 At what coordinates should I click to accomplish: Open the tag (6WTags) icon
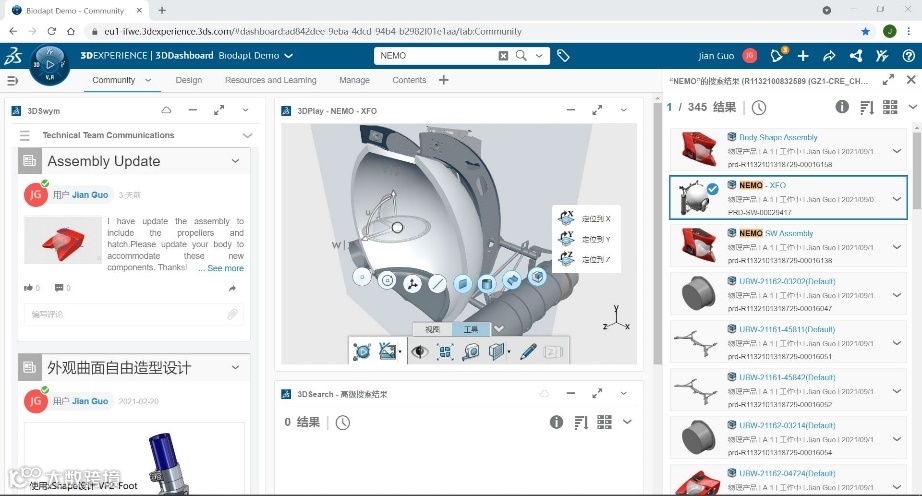563,56
